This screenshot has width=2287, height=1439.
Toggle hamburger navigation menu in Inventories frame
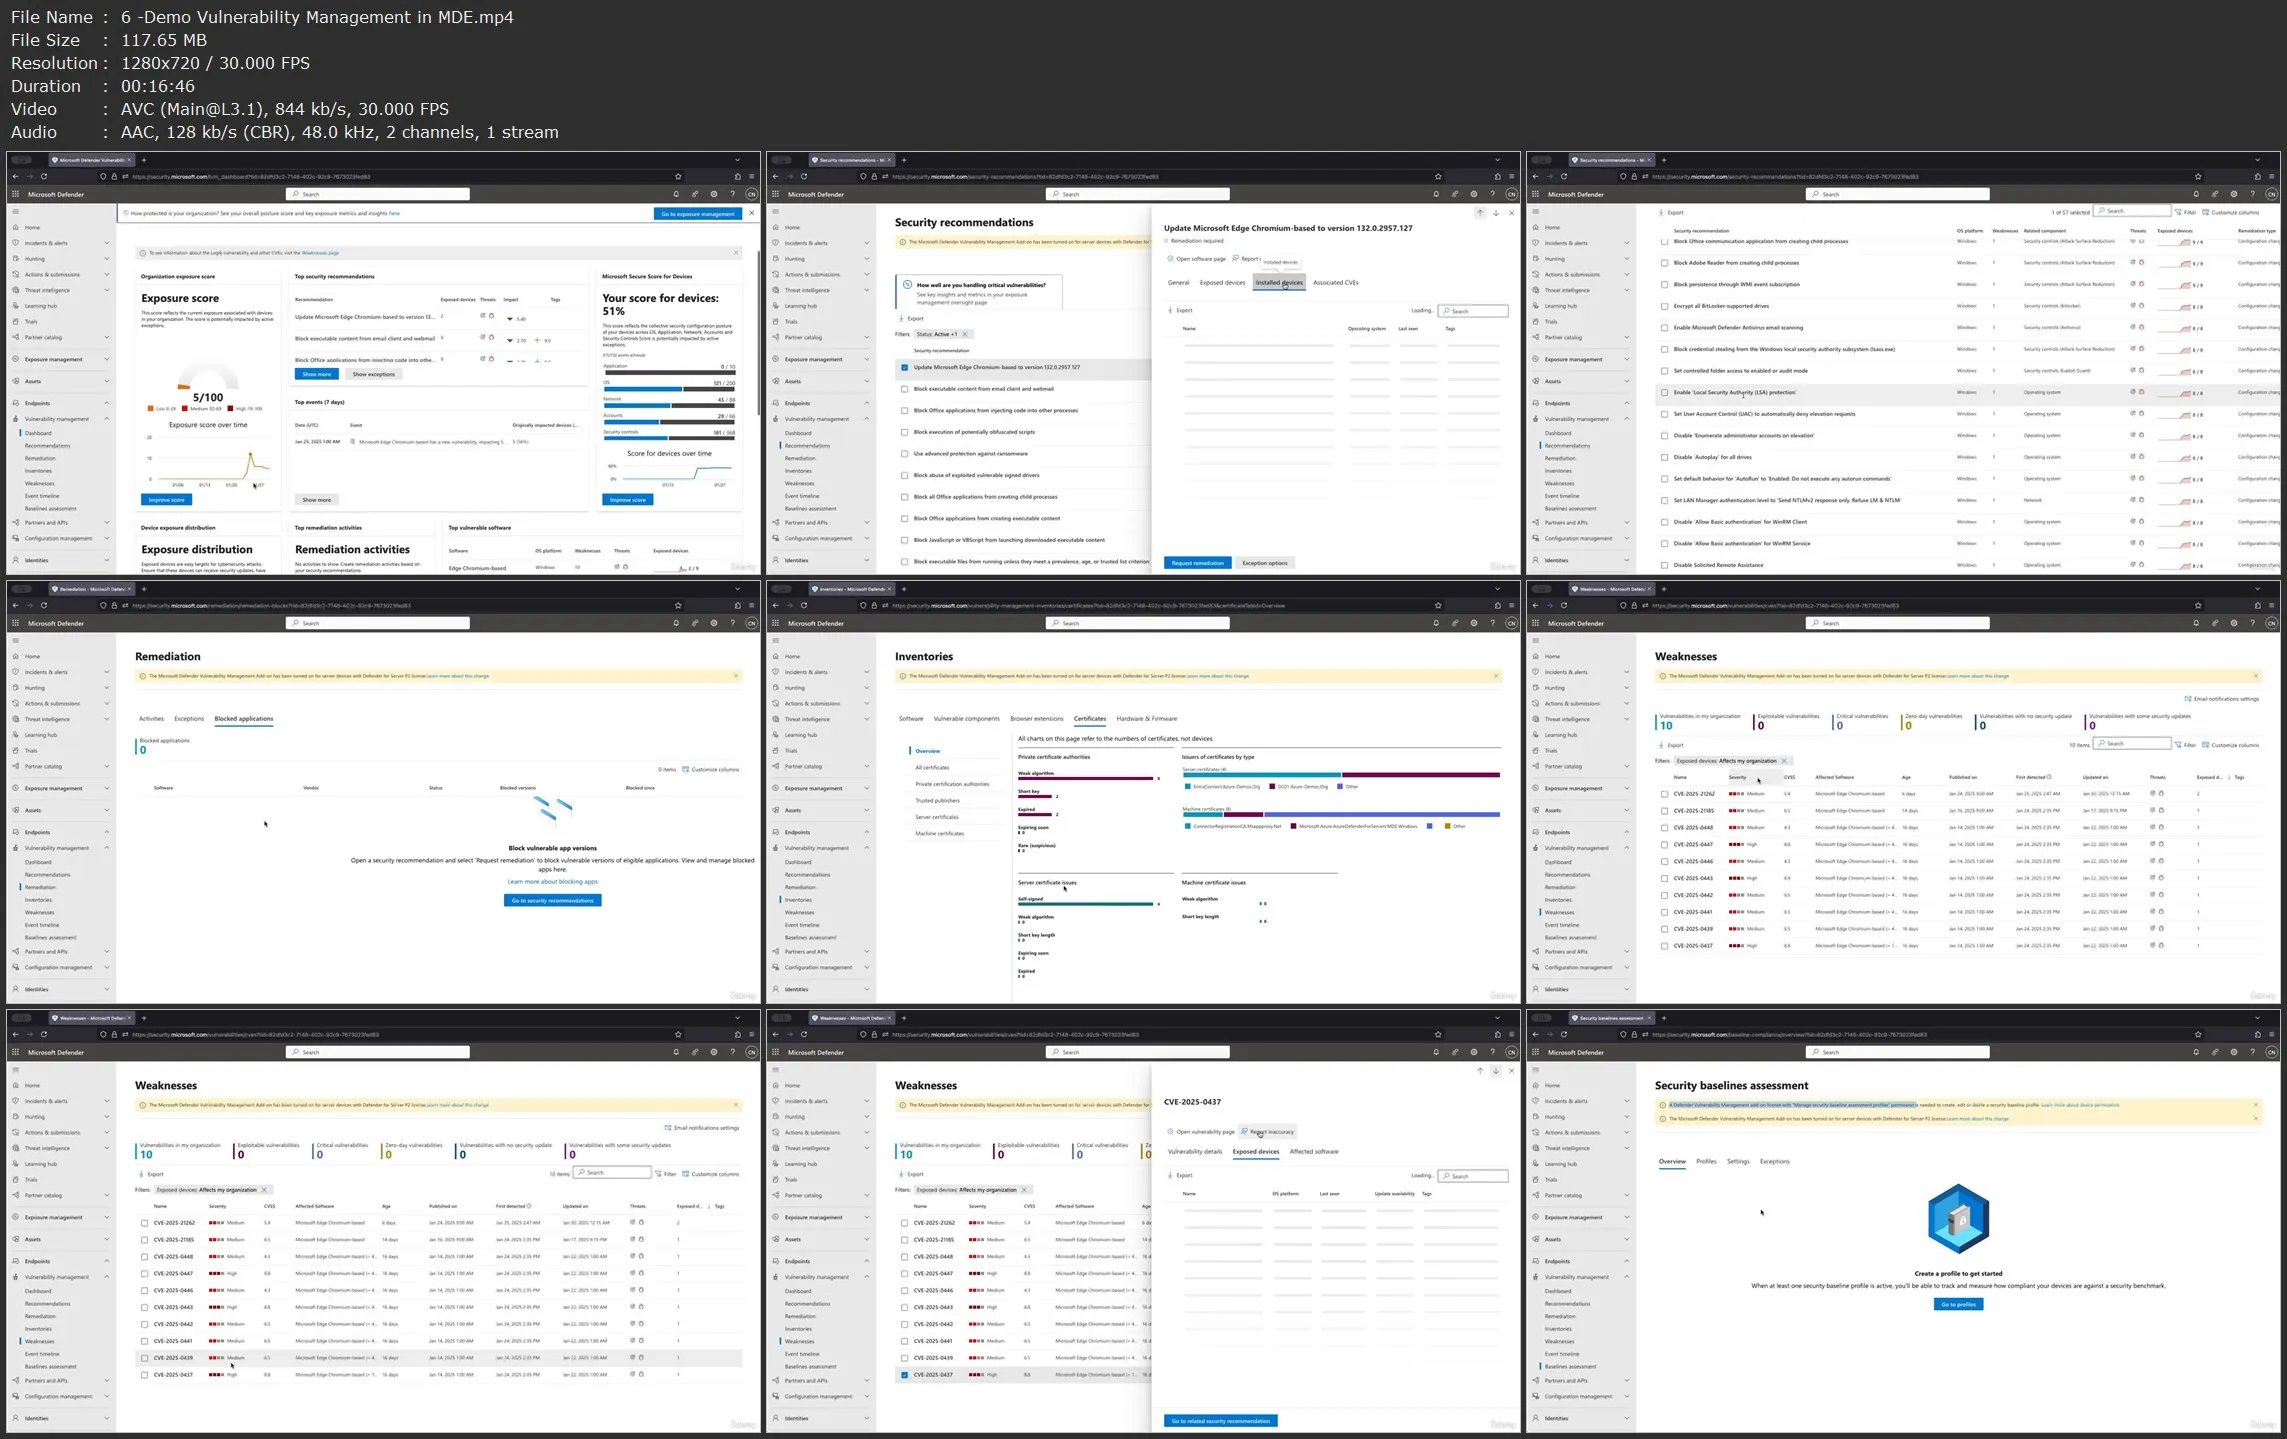(x=775, y=640)
